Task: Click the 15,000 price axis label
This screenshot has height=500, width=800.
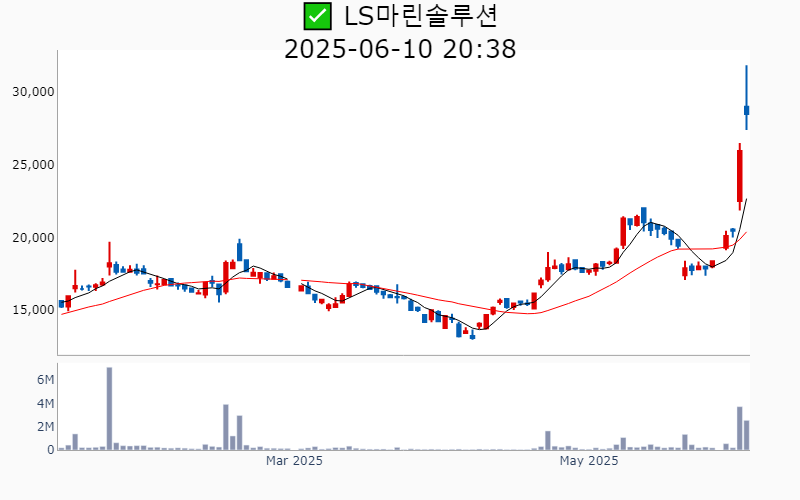Action: (33, 310)
